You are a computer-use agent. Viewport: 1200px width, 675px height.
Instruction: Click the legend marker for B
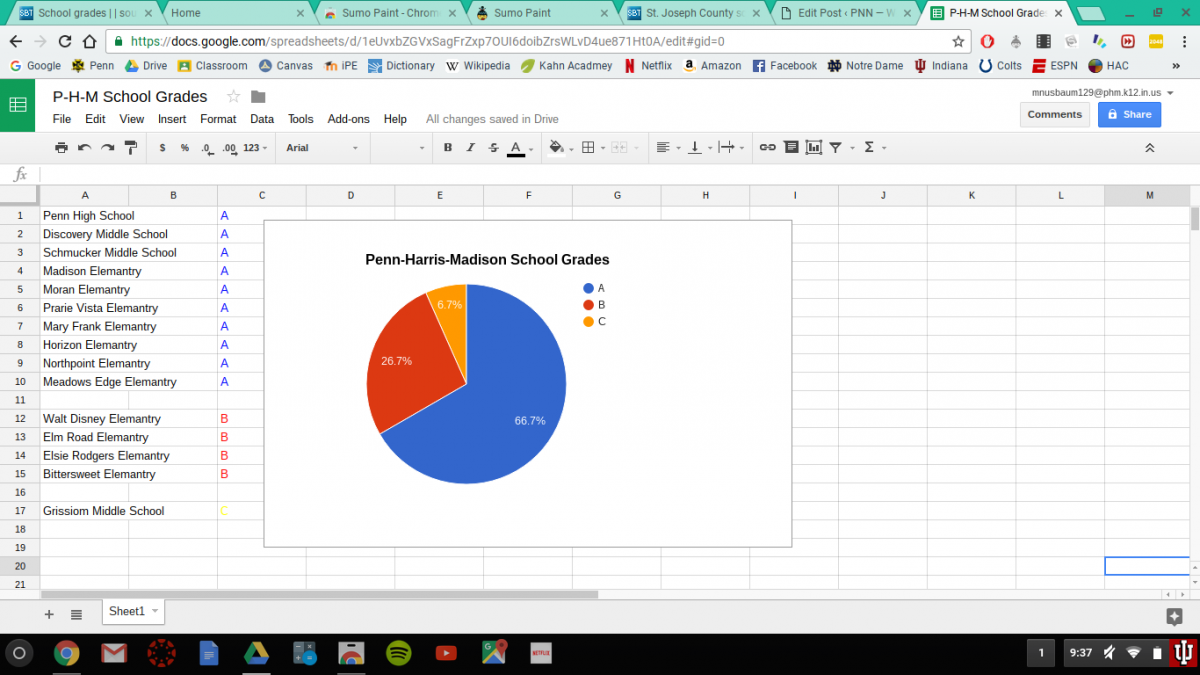coord(588,305)
